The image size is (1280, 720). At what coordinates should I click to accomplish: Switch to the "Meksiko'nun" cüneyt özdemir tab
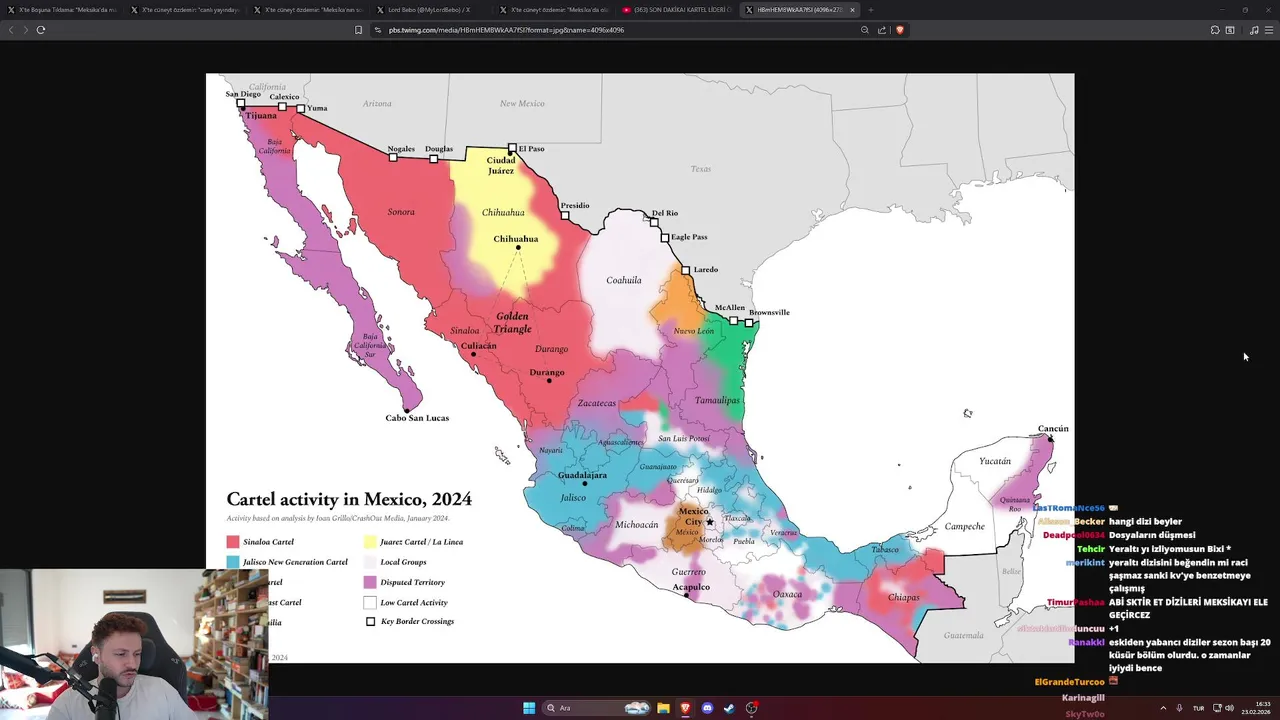[309, 10]
